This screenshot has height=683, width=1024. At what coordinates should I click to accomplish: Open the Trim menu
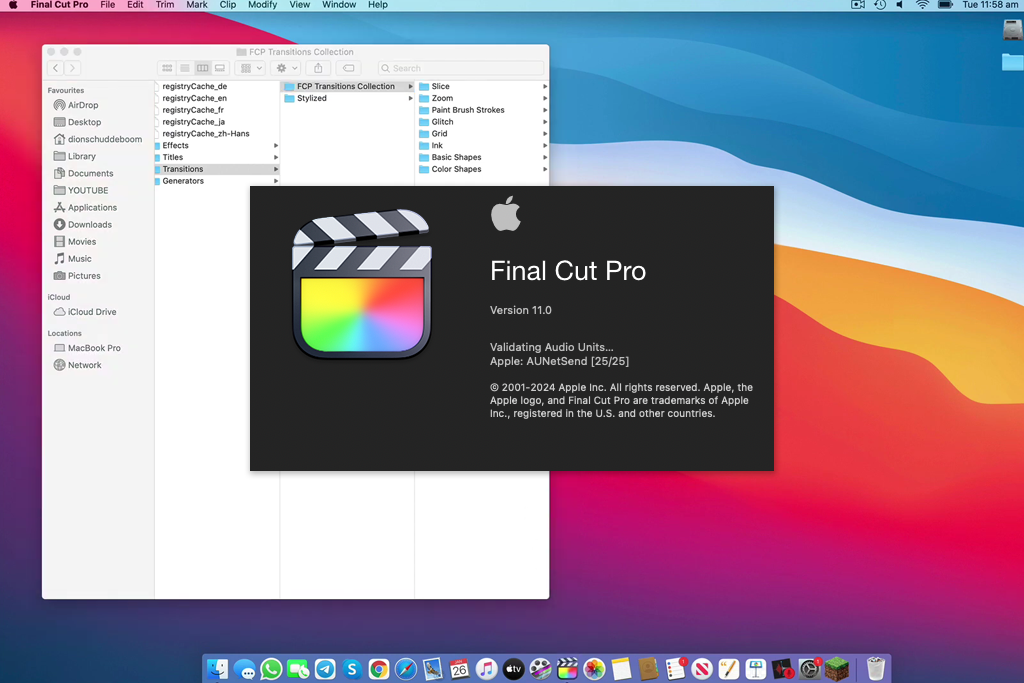click(165, 5)
